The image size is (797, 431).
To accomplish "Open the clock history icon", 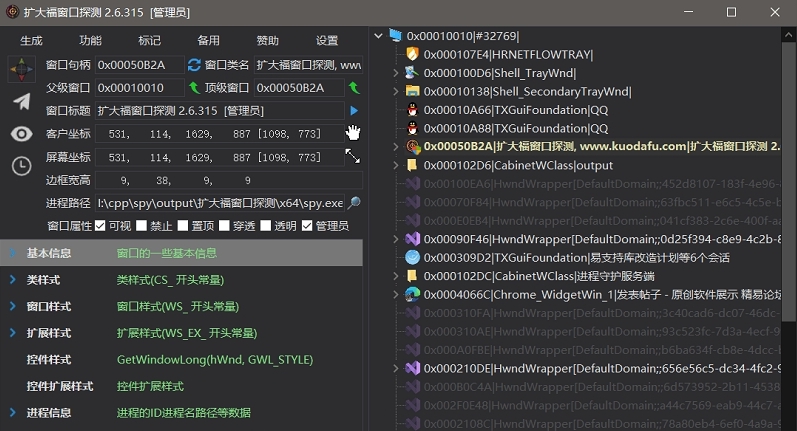I will tap(21, 166).
